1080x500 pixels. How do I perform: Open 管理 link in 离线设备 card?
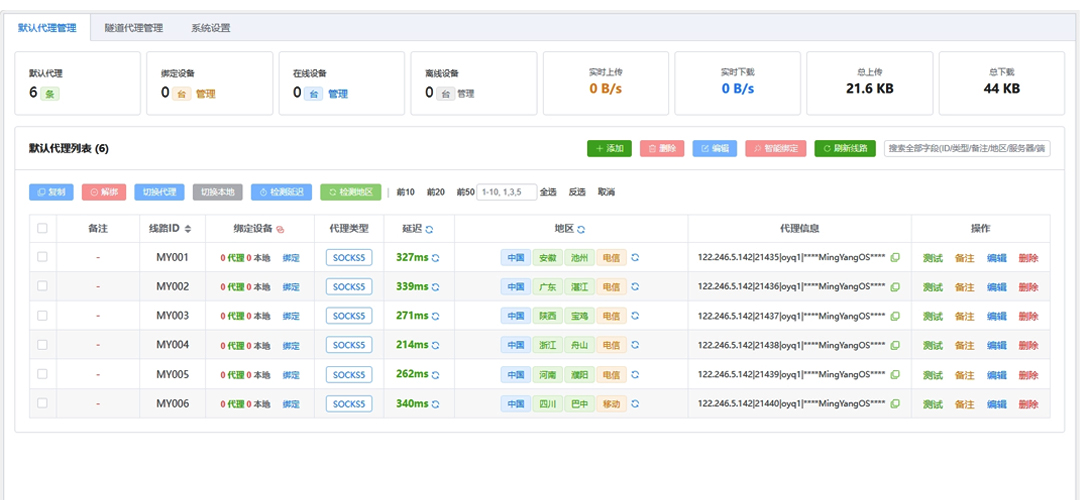[466, 94]
